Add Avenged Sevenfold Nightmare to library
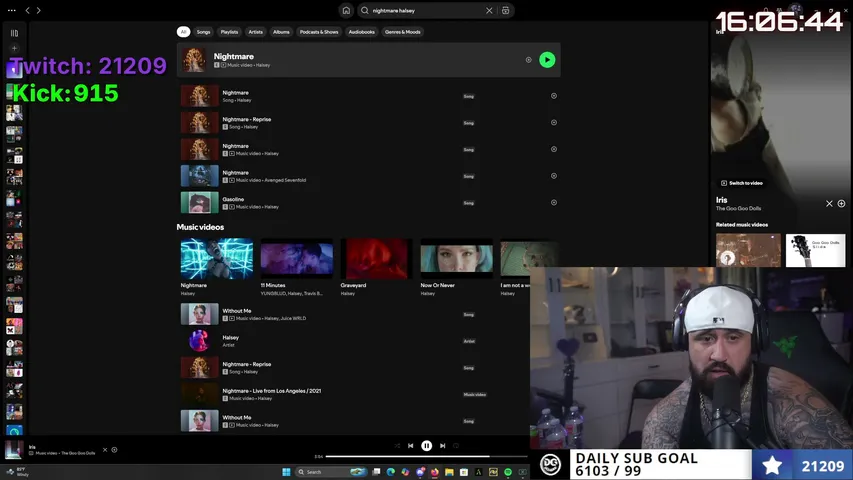Image resolution: width=853 pixels, height=480 pixels. [554, 176]
